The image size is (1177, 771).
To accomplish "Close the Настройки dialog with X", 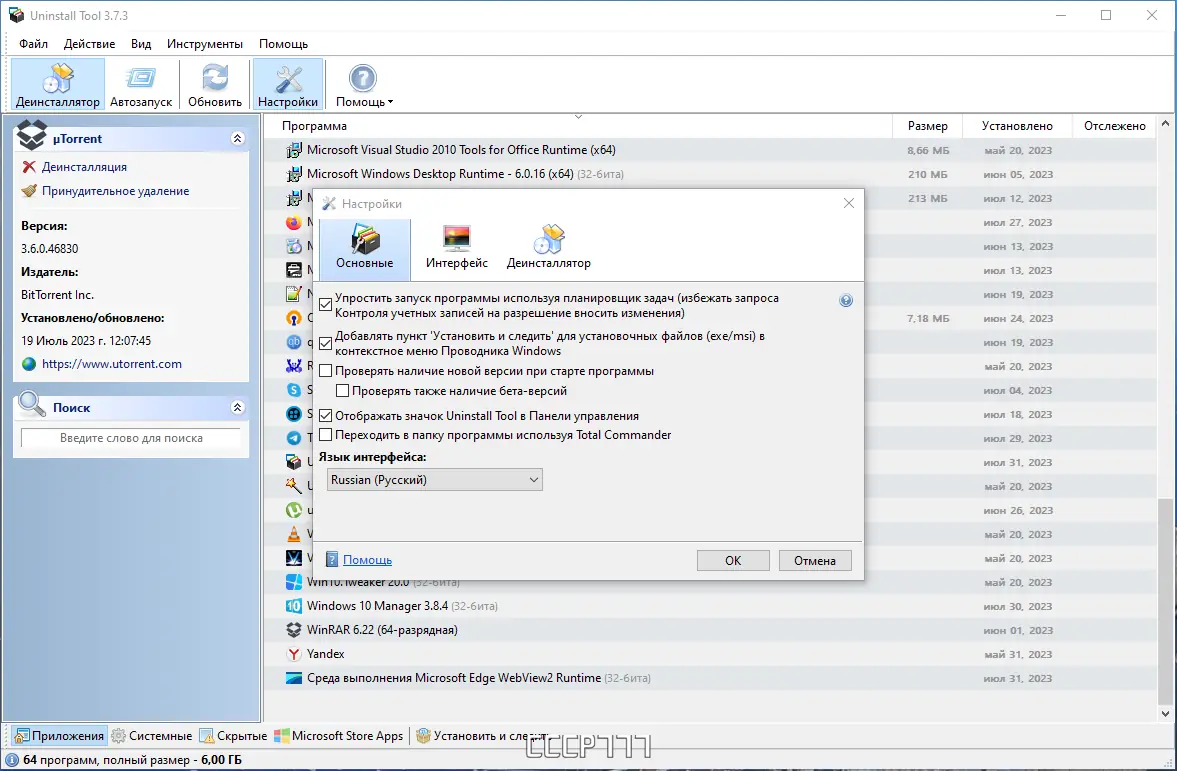I will [x=848, y=203].
